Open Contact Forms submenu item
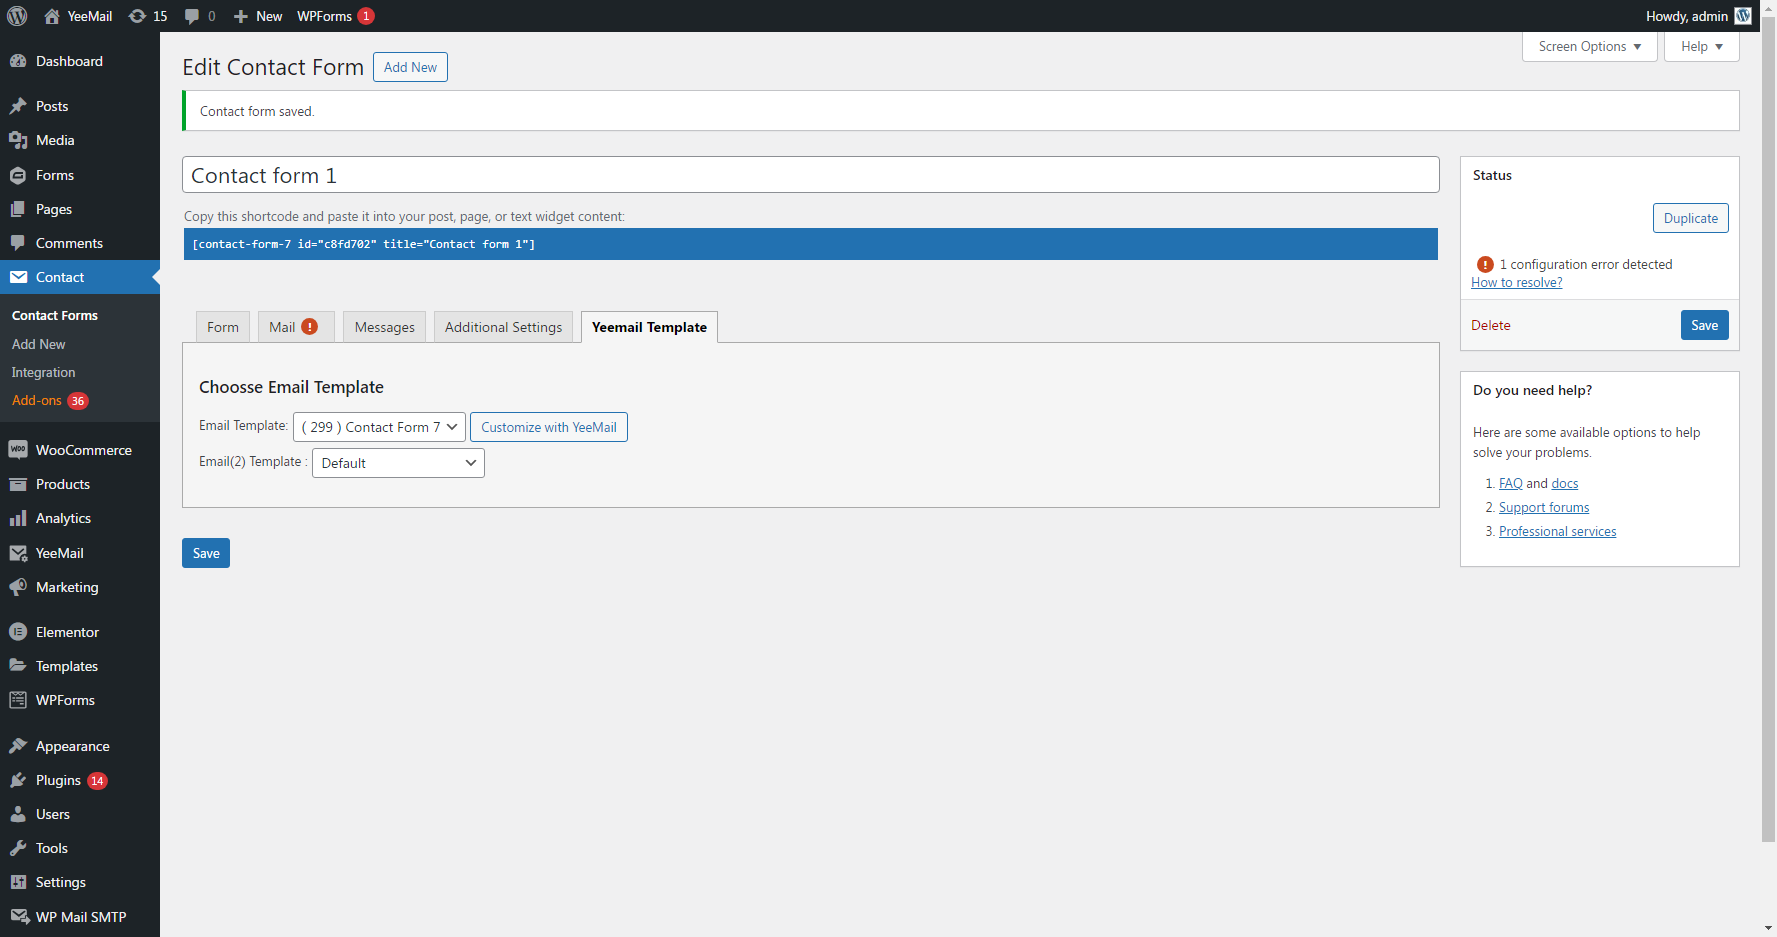Image resolution: width=1777 pixels, height=937 pixels. (x=55, y=315)
